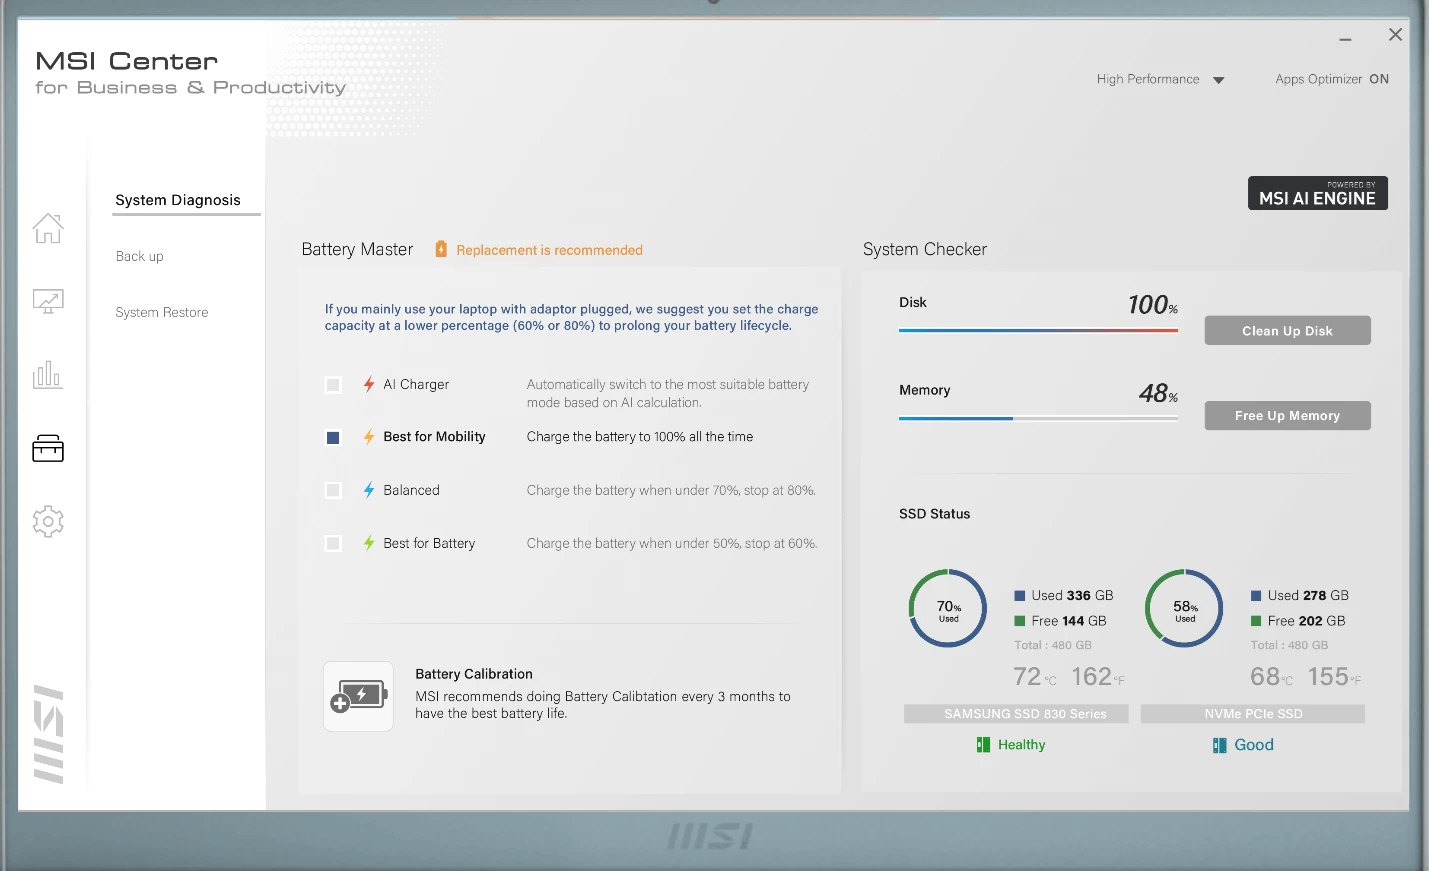The height and width of the screenshot is (871, 1429).
Task: Click the orange battery replacement warning icon
Action: pyautogui.click(x=441, y=249)
